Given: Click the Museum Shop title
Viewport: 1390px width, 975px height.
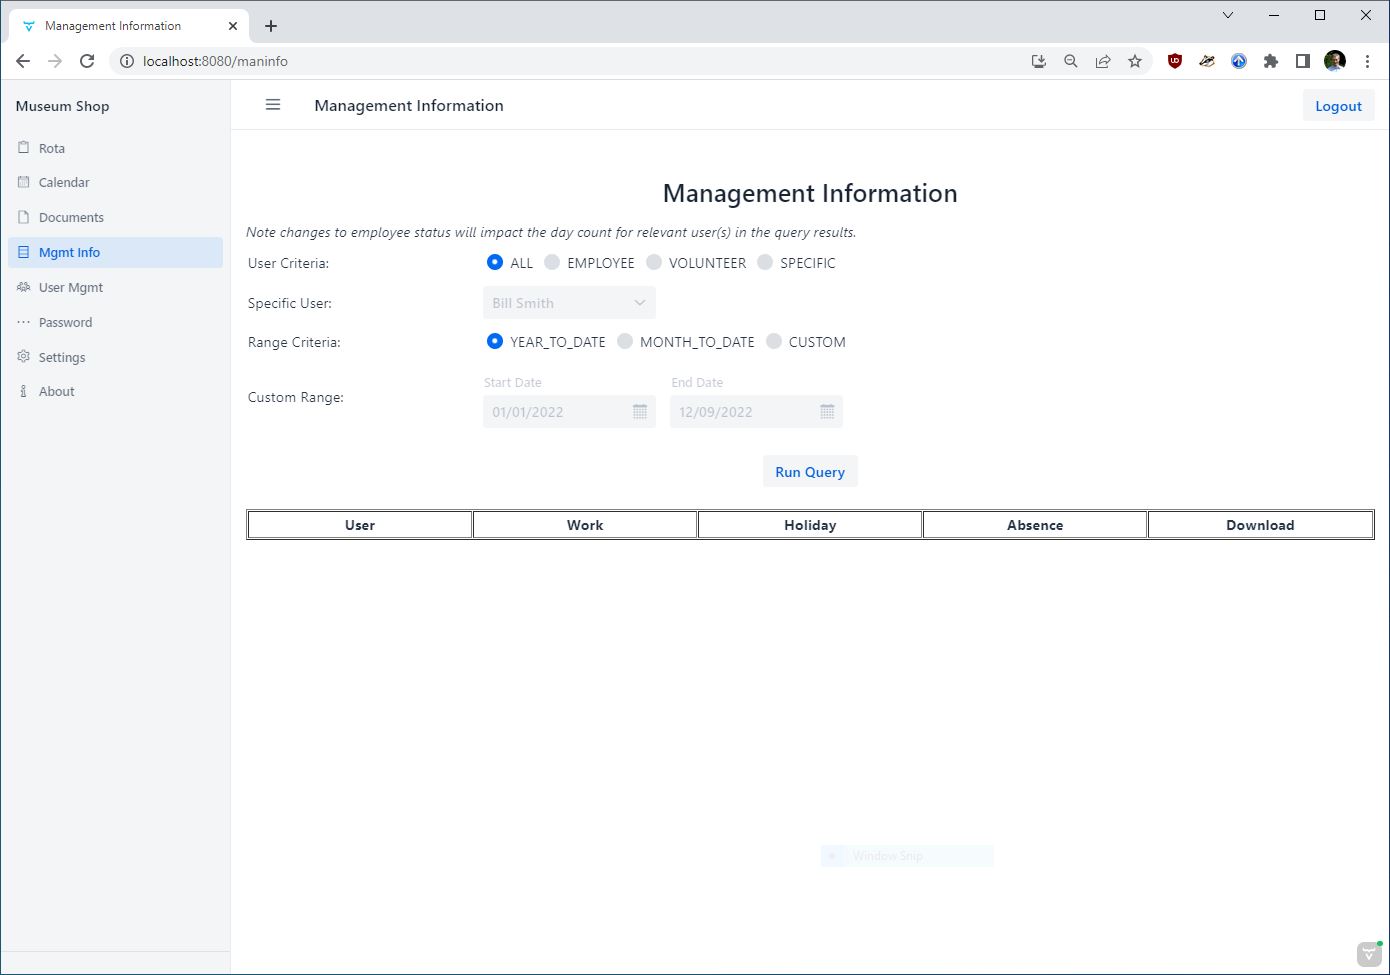Looking at the screenshot, I should [x=62, y=106].
